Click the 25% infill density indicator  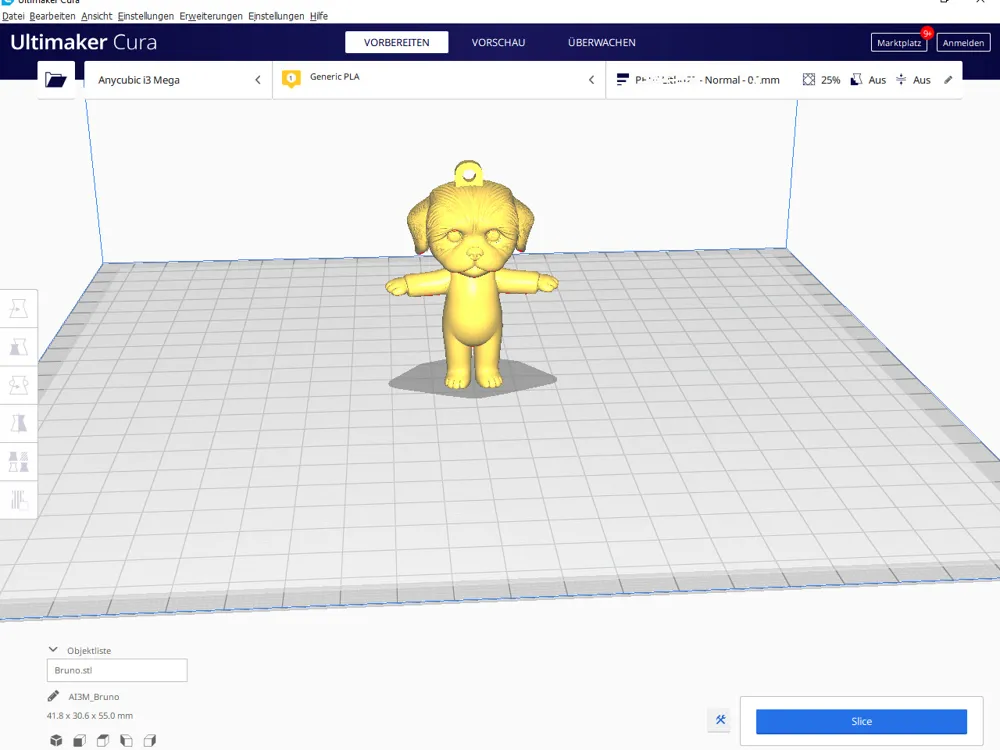pos(822,79)
